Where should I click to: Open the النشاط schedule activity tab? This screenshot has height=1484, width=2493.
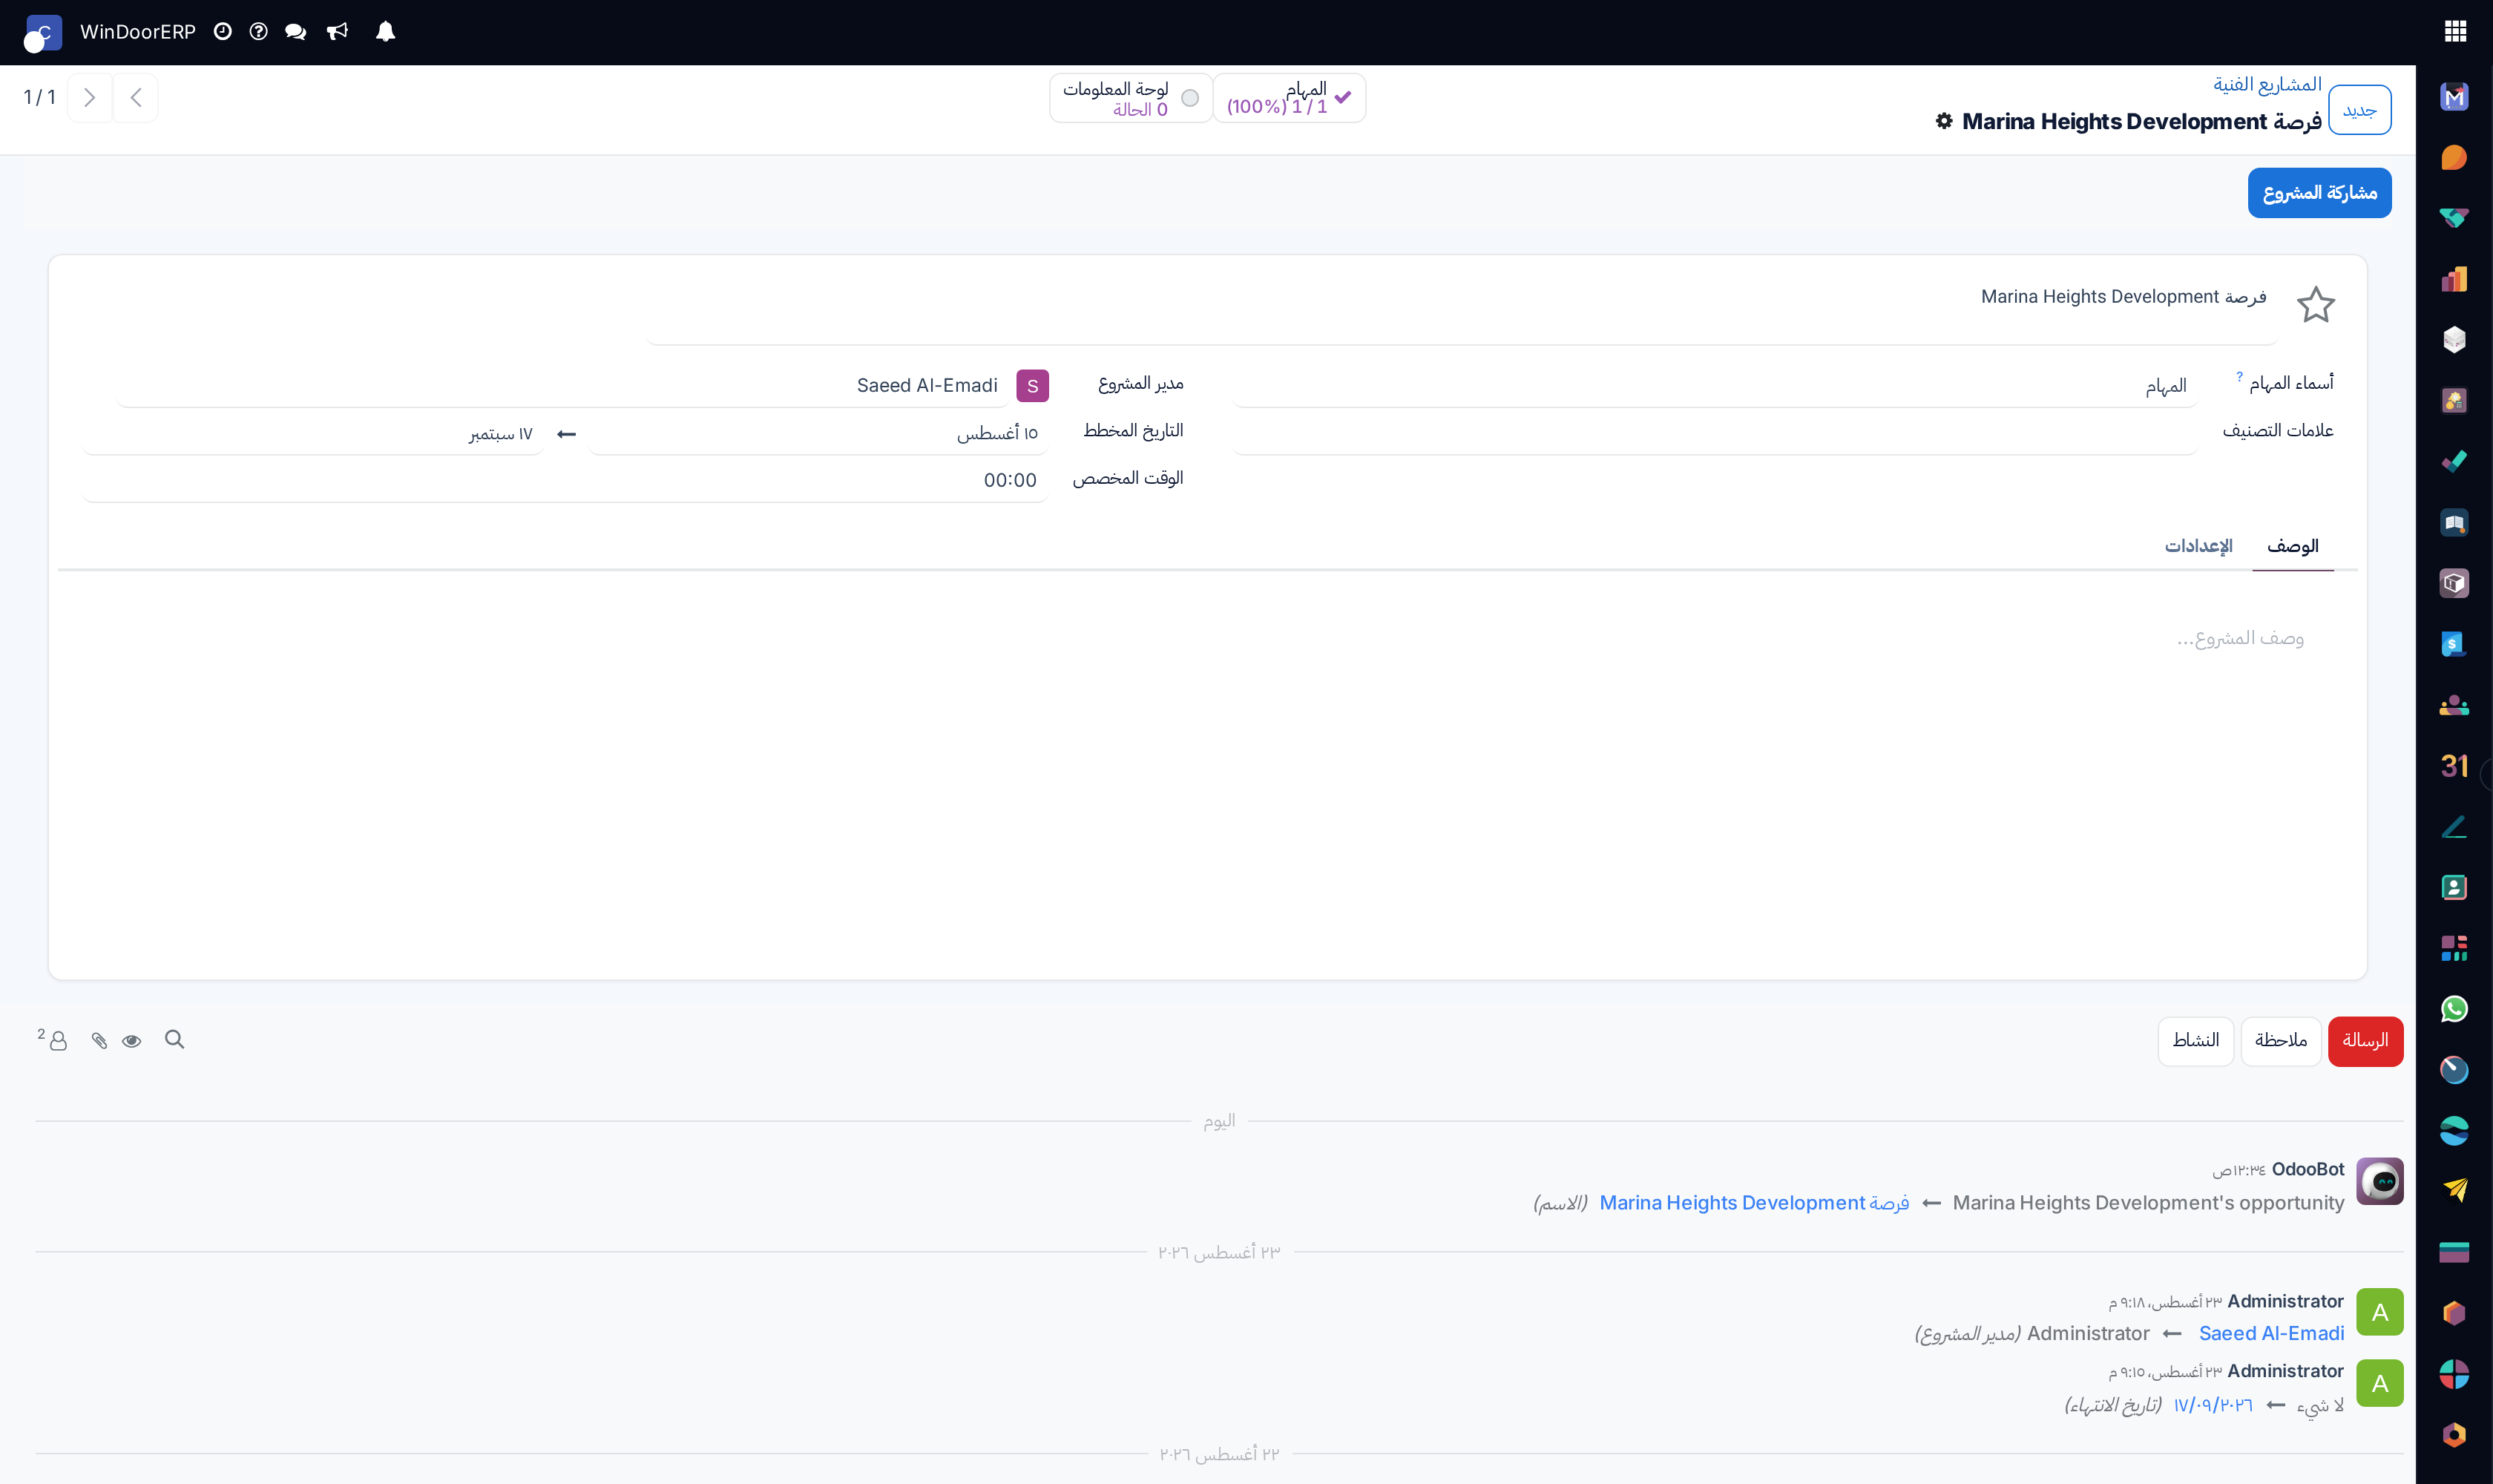pos(2196,1041)
